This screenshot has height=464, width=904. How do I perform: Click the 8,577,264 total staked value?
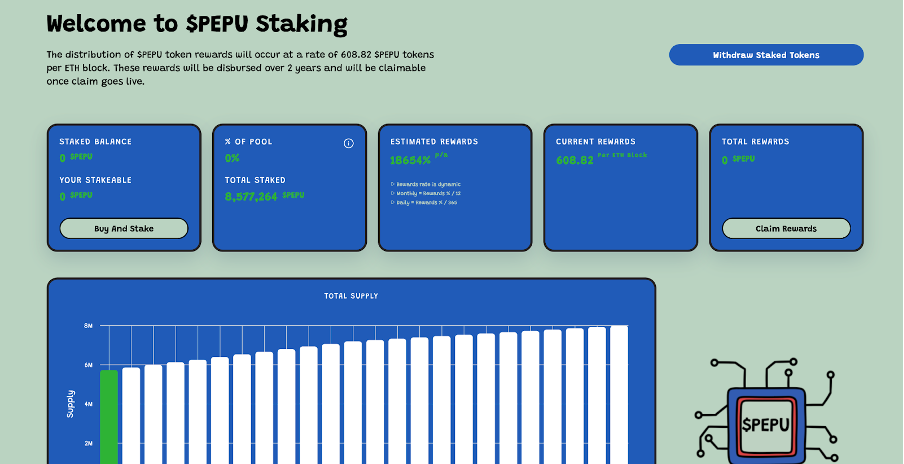coord(251,197)
